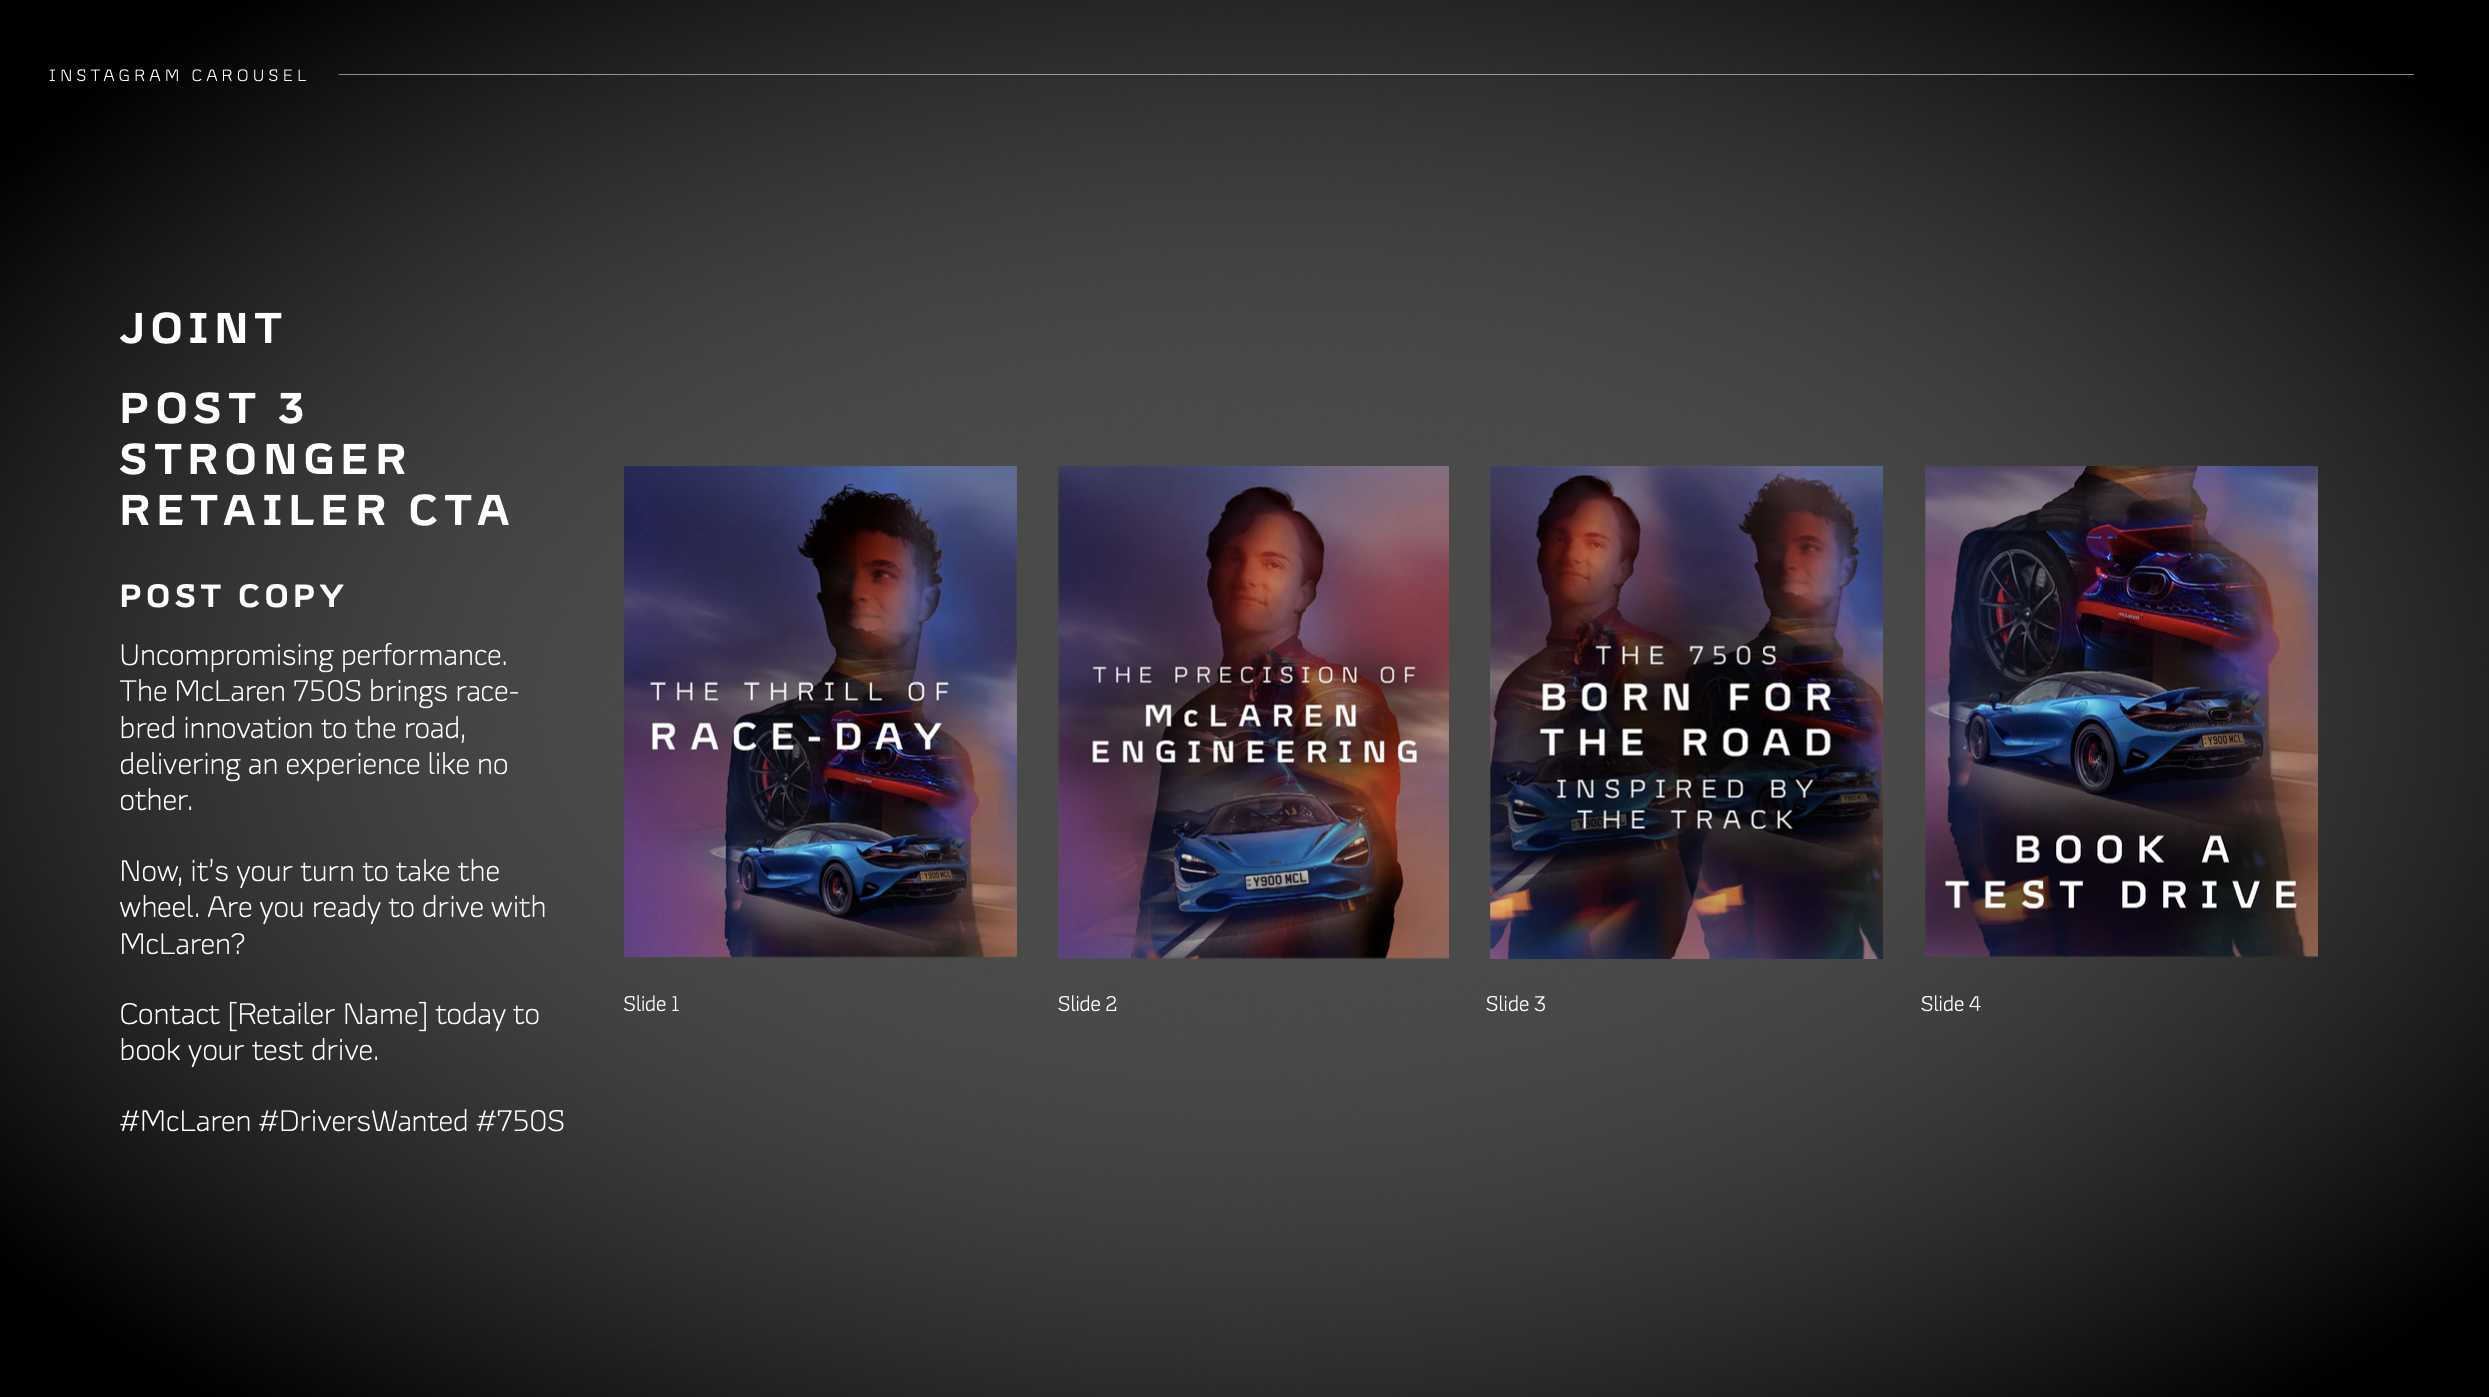
Task: Click the 'Slide 3' caption
Action: pos(1515,1004)
